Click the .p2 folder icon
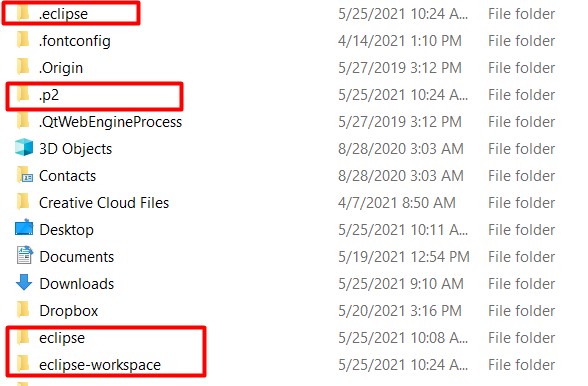588x386 pixels. [24, 94]
